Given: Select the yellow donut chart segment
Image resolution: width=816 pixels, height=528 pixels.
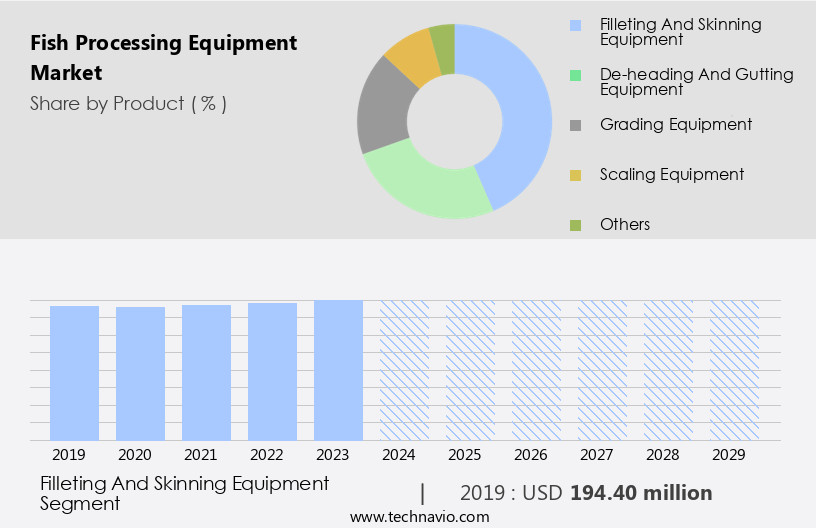Looking at the screenshot, I should point(412,56).
